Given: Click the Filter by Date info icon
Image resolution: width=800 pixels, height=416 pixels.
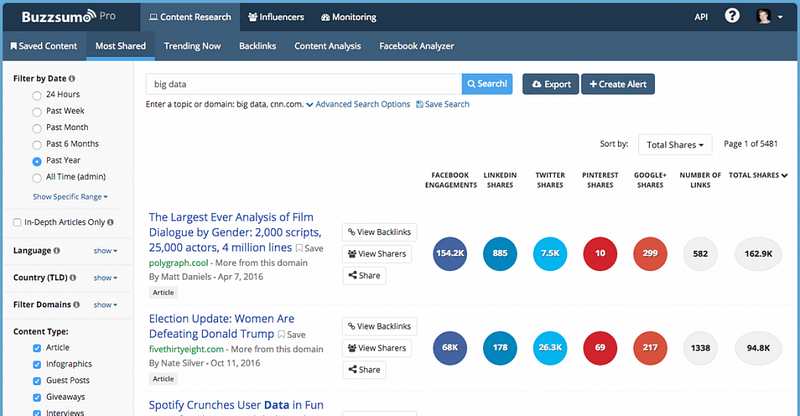Looking at the screenshot, I should (72, 79).
